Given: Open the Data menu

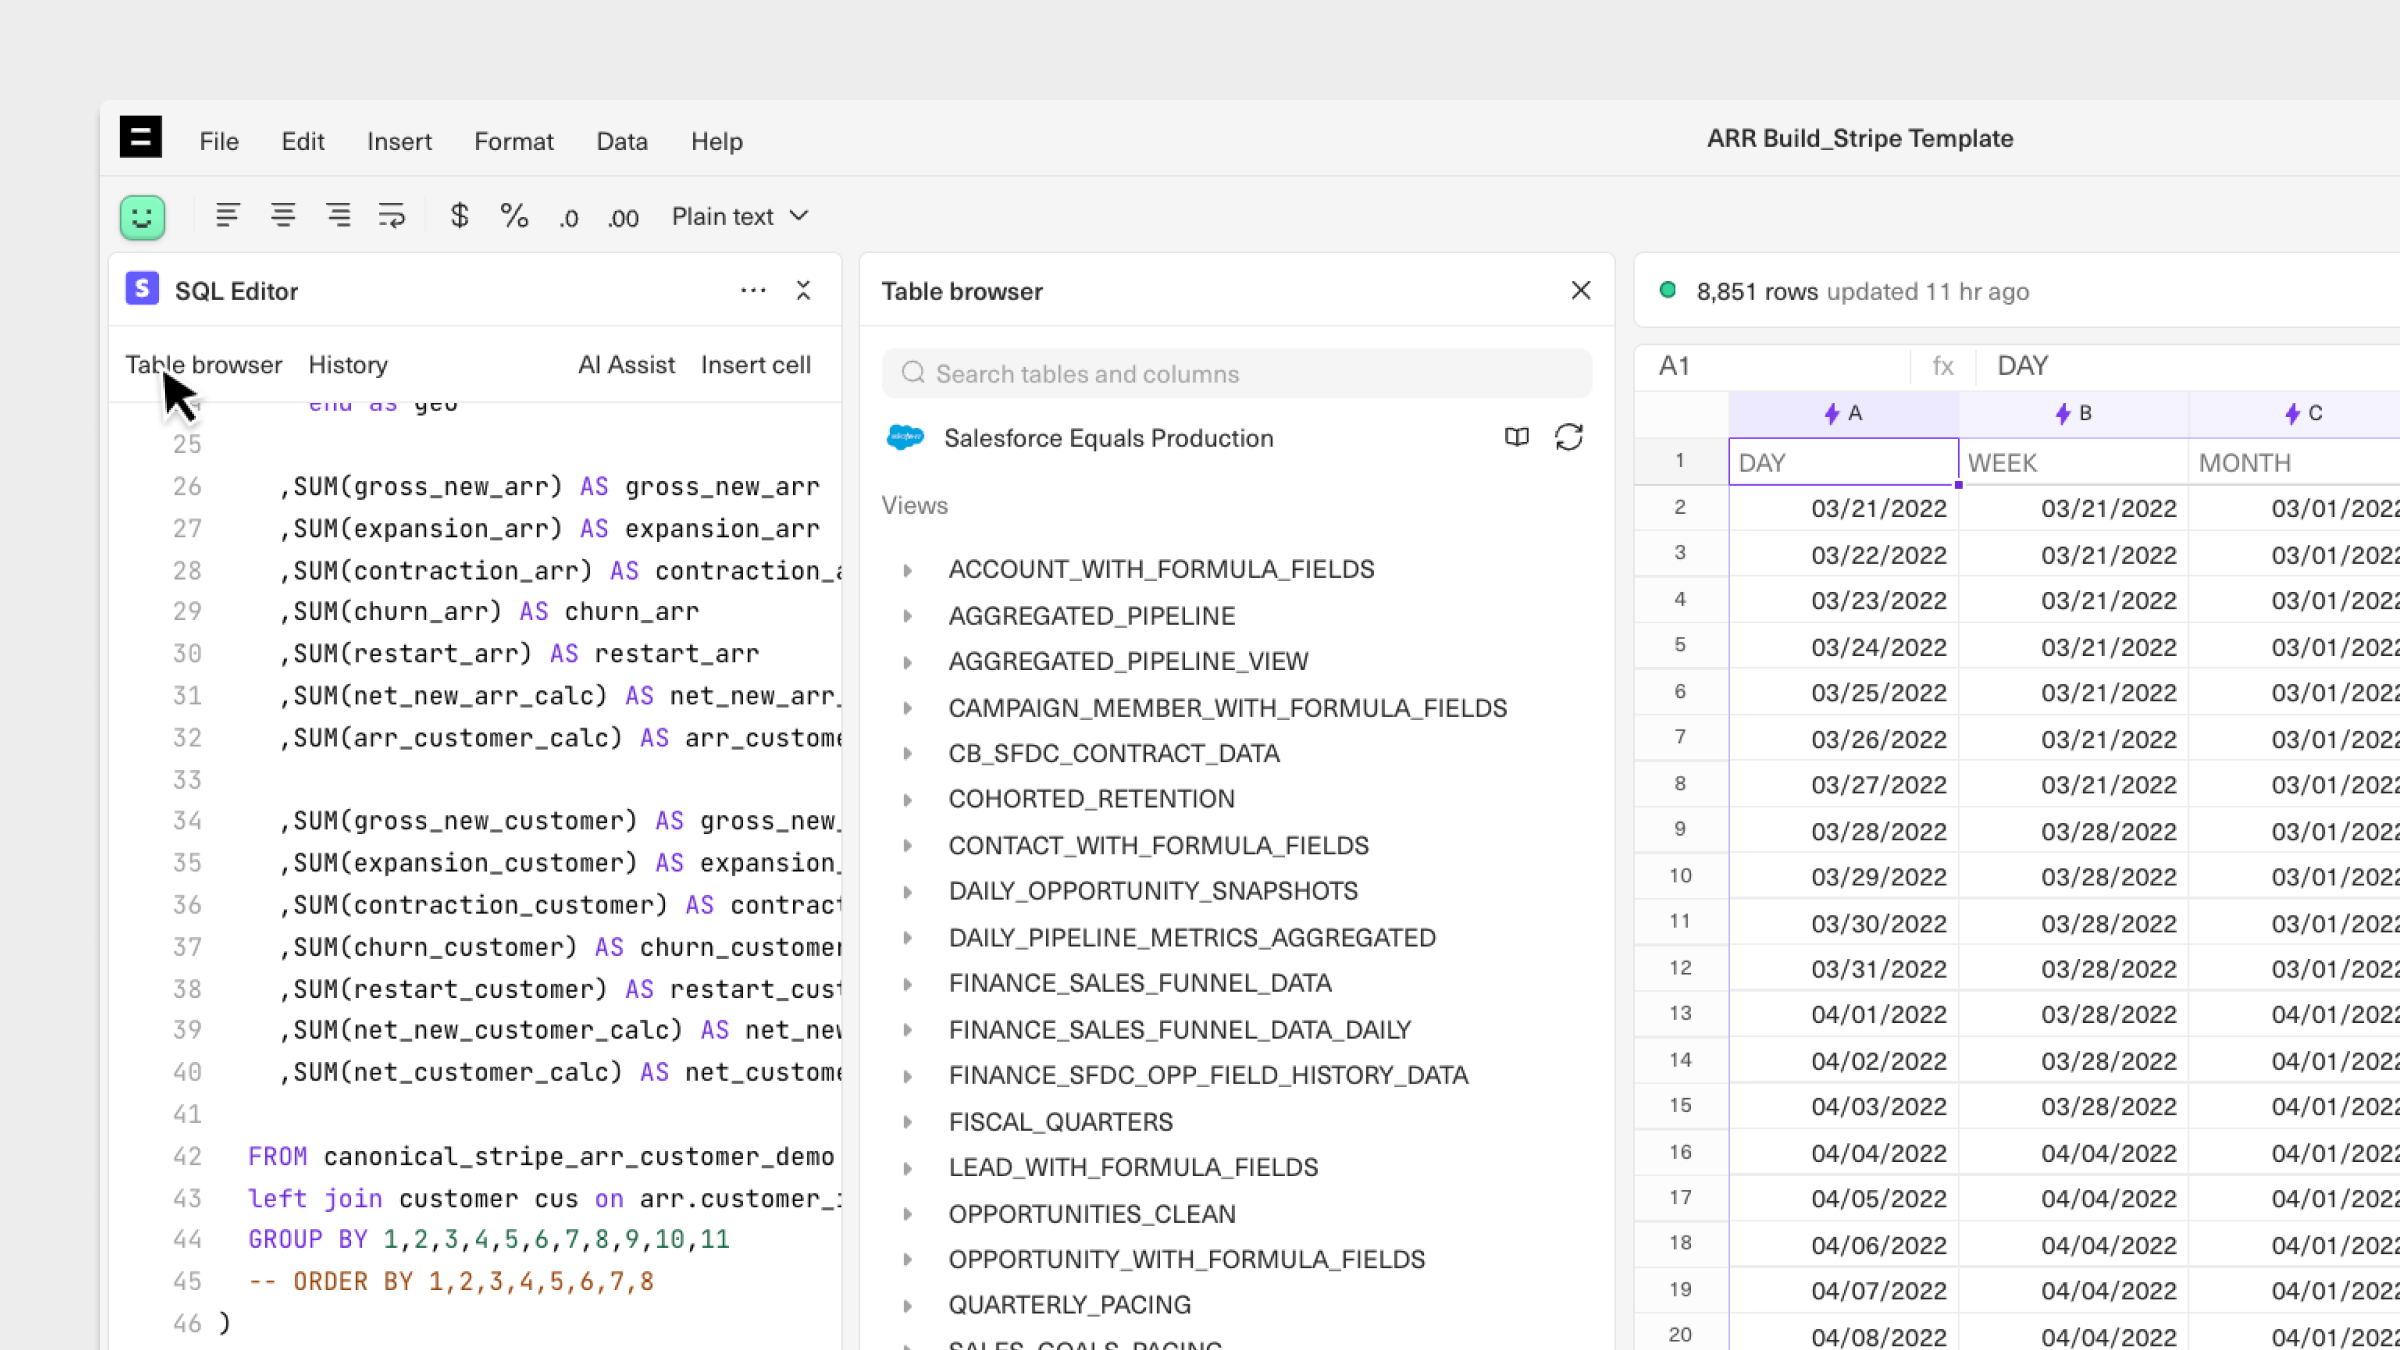Looking at the screenshot, I should [621, 141].
